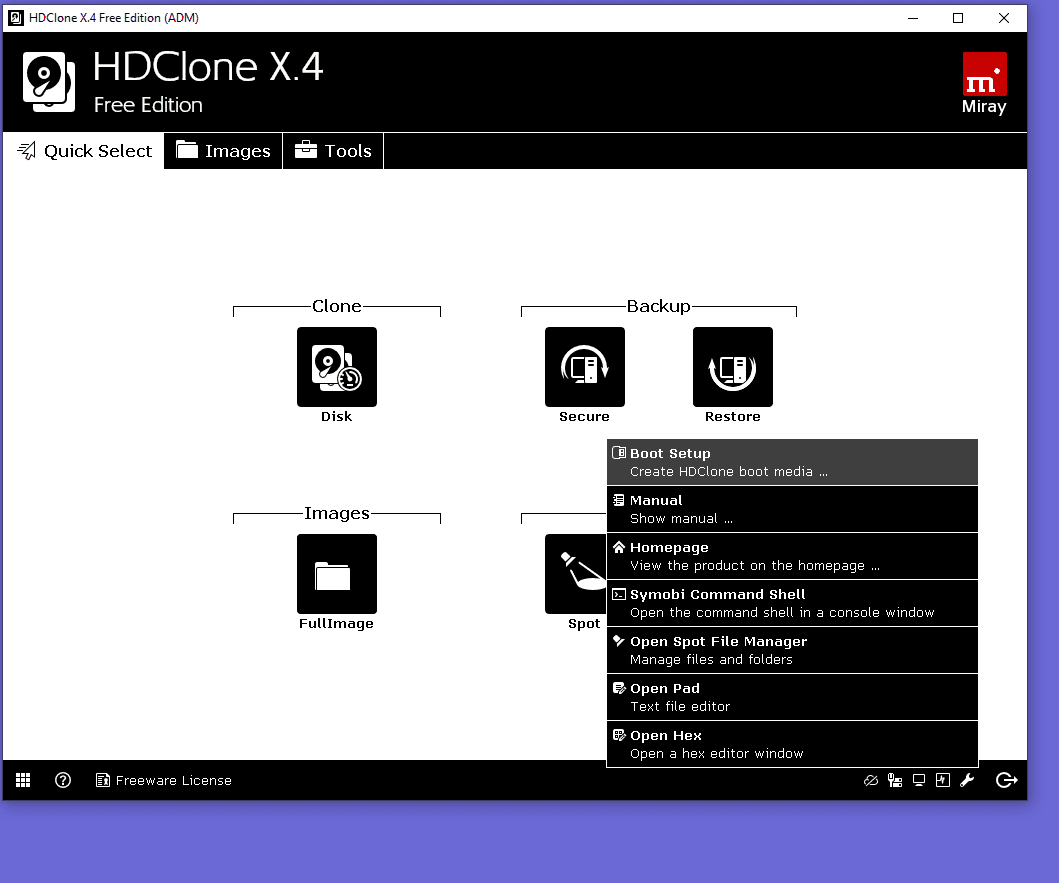Select Boot Setup menu entry
Screen dimensions: 1059x883
tap(792, 462)
